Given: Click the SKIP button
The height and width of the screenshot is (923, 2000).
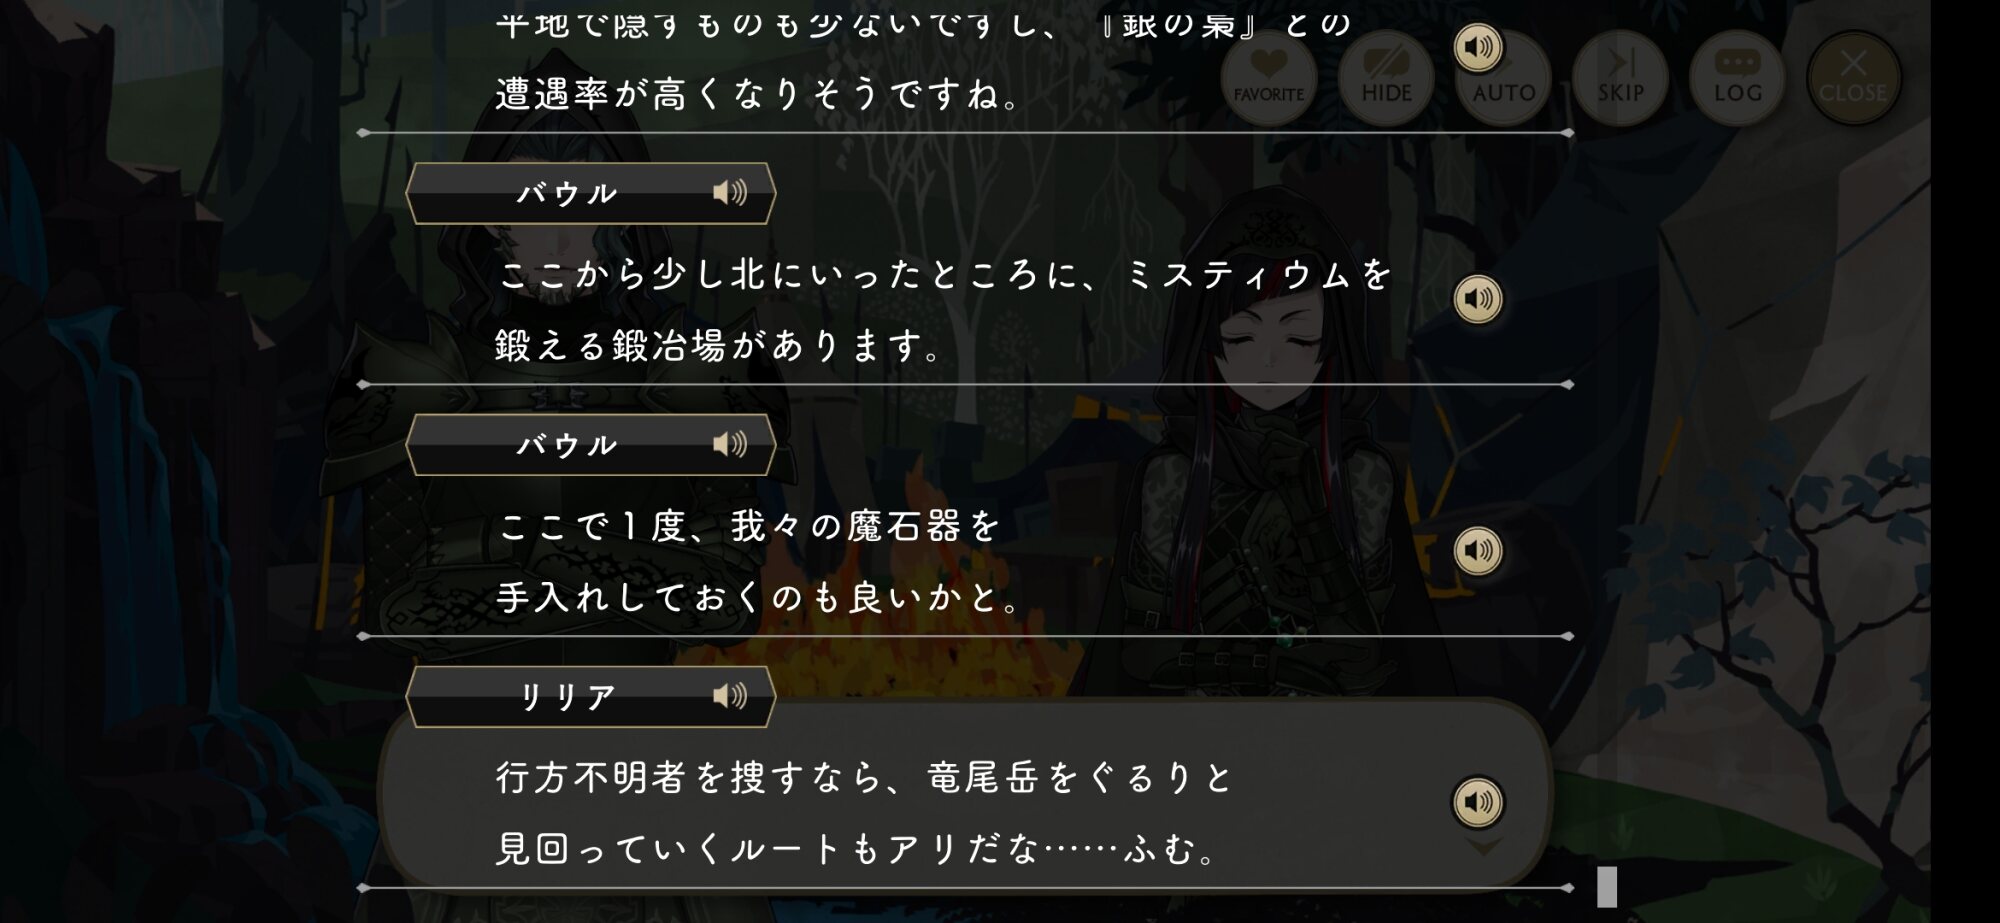Looking at the screenshot, I should (x=1620, y=78).
